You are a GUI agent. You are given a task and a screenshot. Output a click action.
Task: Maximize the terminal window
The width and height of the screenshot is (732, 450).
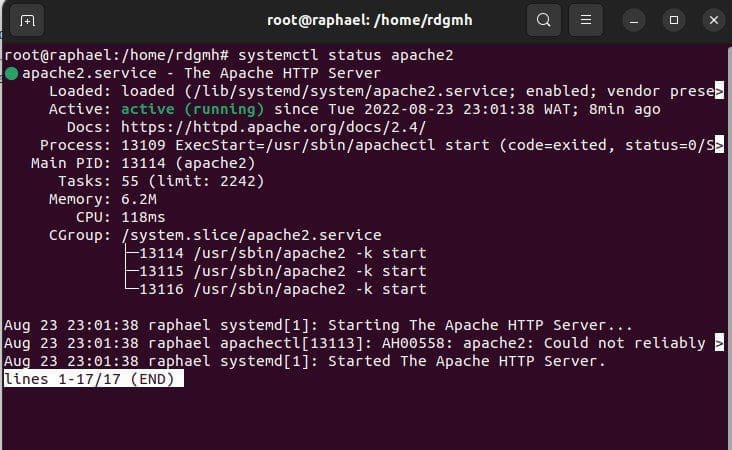click(673, 20)
